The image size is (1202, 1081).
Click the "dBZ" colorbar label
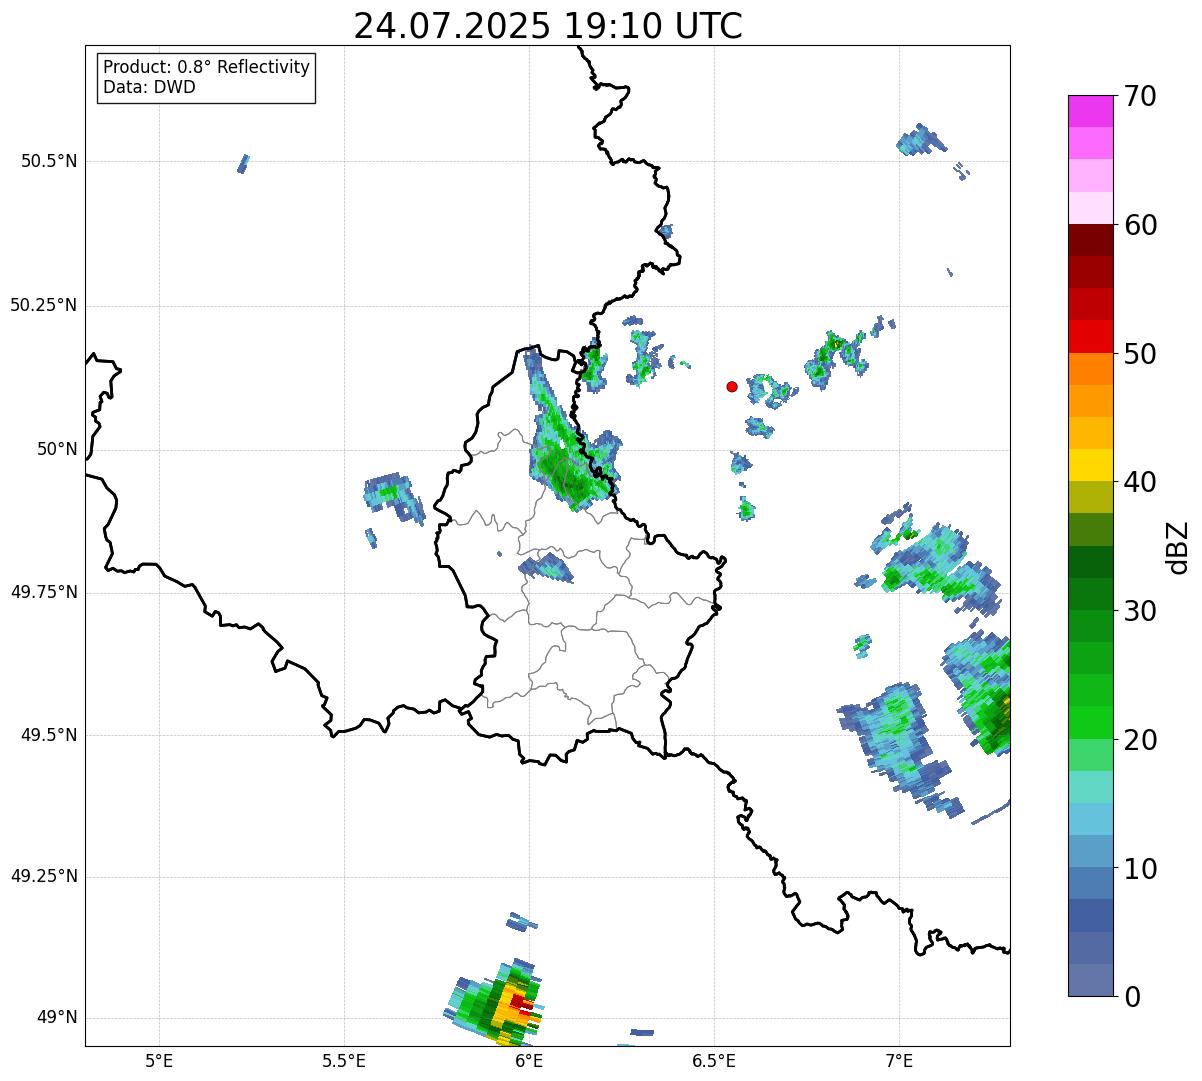pyautogui.click(x=1178, y=546)
